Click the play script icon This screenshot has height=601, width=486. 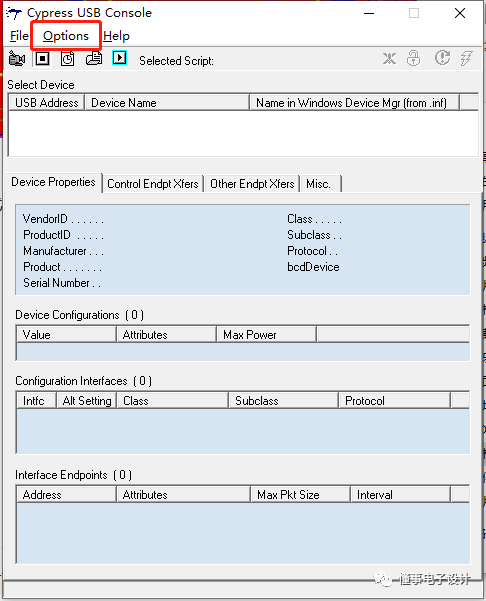119,58
